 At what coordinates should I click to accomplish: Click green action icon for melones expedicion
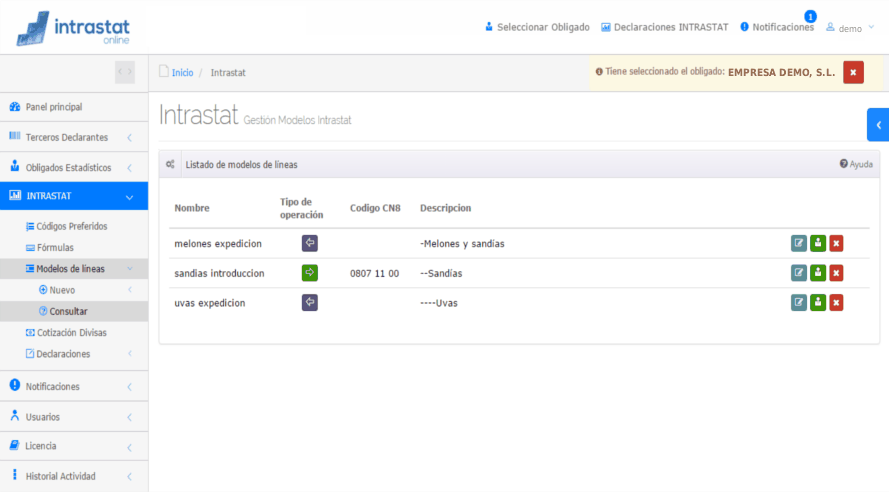[818, 243]
